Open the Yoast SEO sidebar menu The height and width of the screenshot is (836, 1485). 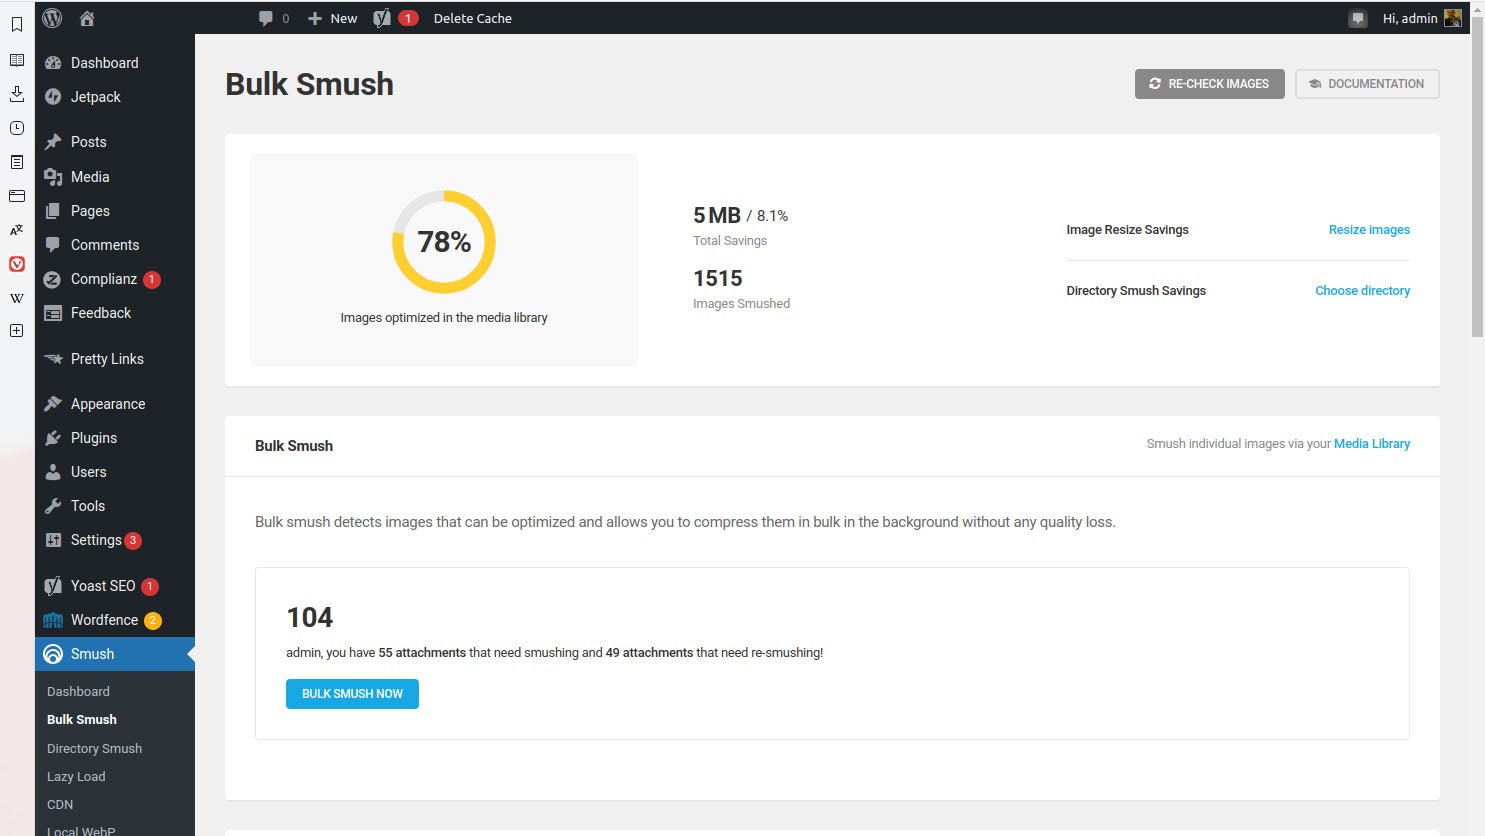click(x=115, y=586)
